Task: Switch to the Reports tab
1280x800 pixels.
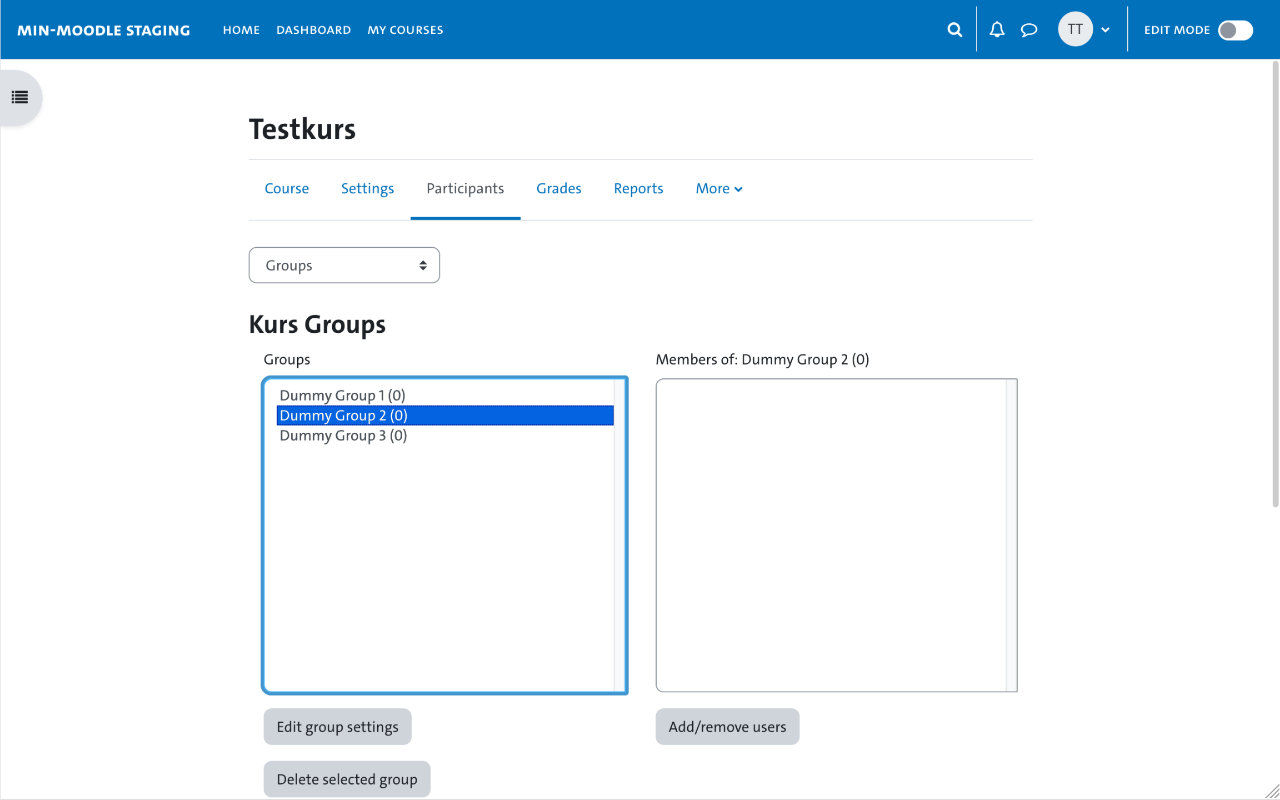Action: tap(638, 188)
